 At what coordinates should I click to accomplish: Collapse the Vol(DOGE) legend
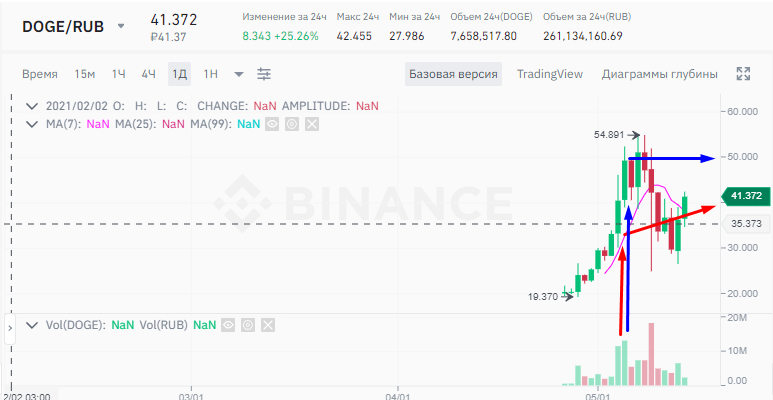coord(33,325)
